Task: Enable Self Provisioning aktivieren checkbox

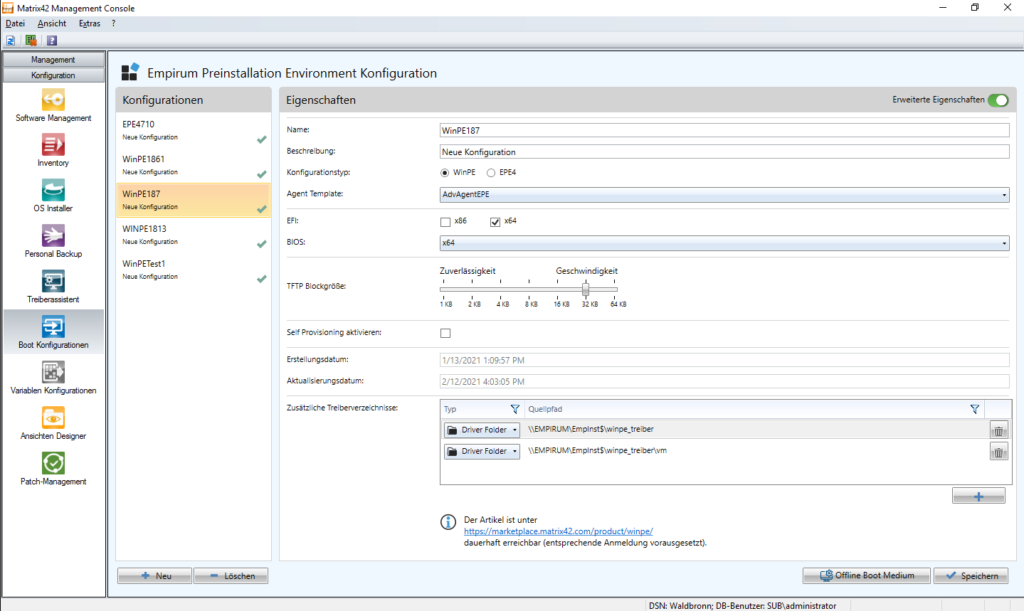Action: pos(445,333)
